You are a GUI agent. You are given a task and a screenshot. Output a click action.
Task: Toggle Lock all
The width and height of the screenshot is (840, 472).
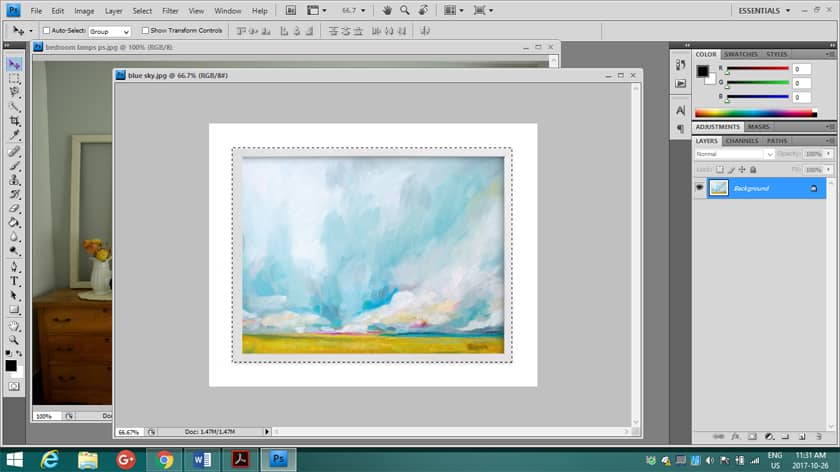pyautogui.click(x=753, y=170)
